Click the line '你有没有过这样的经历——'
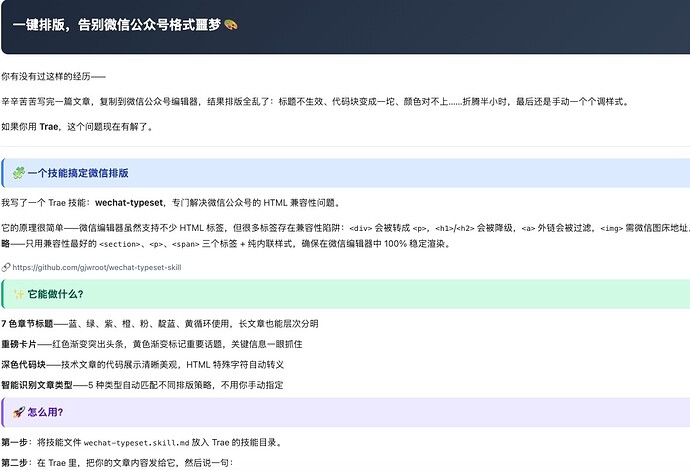The width and height of the screenshot is (690, 470). 53,76
